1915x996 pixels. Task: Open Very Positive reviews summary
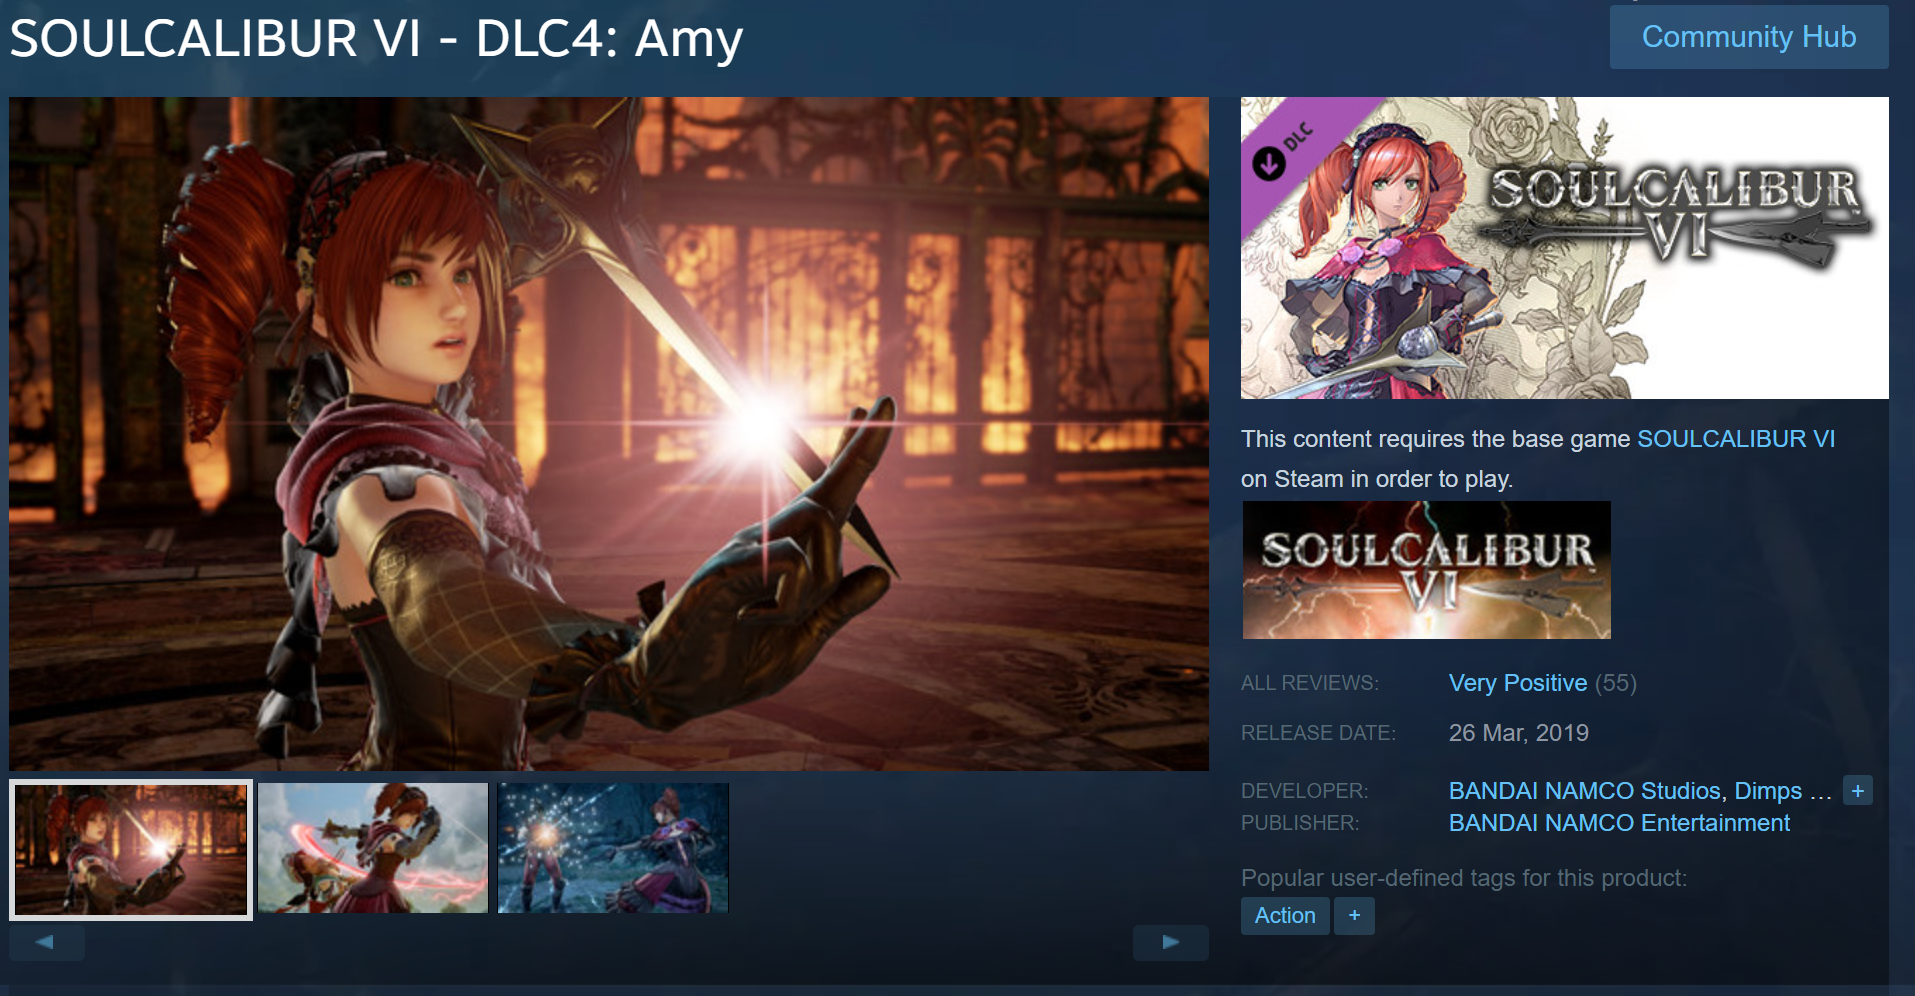[1517, 683]
